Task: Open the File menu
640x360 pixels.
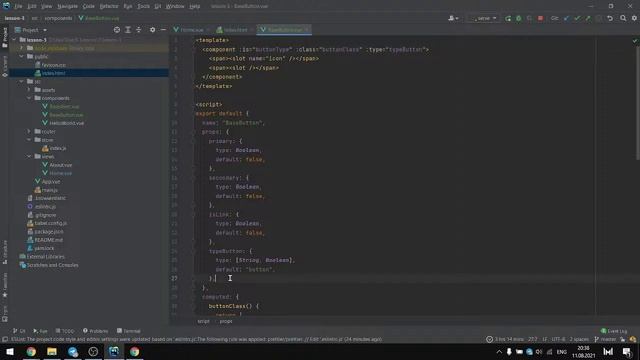Action: (x=18, y=7)
